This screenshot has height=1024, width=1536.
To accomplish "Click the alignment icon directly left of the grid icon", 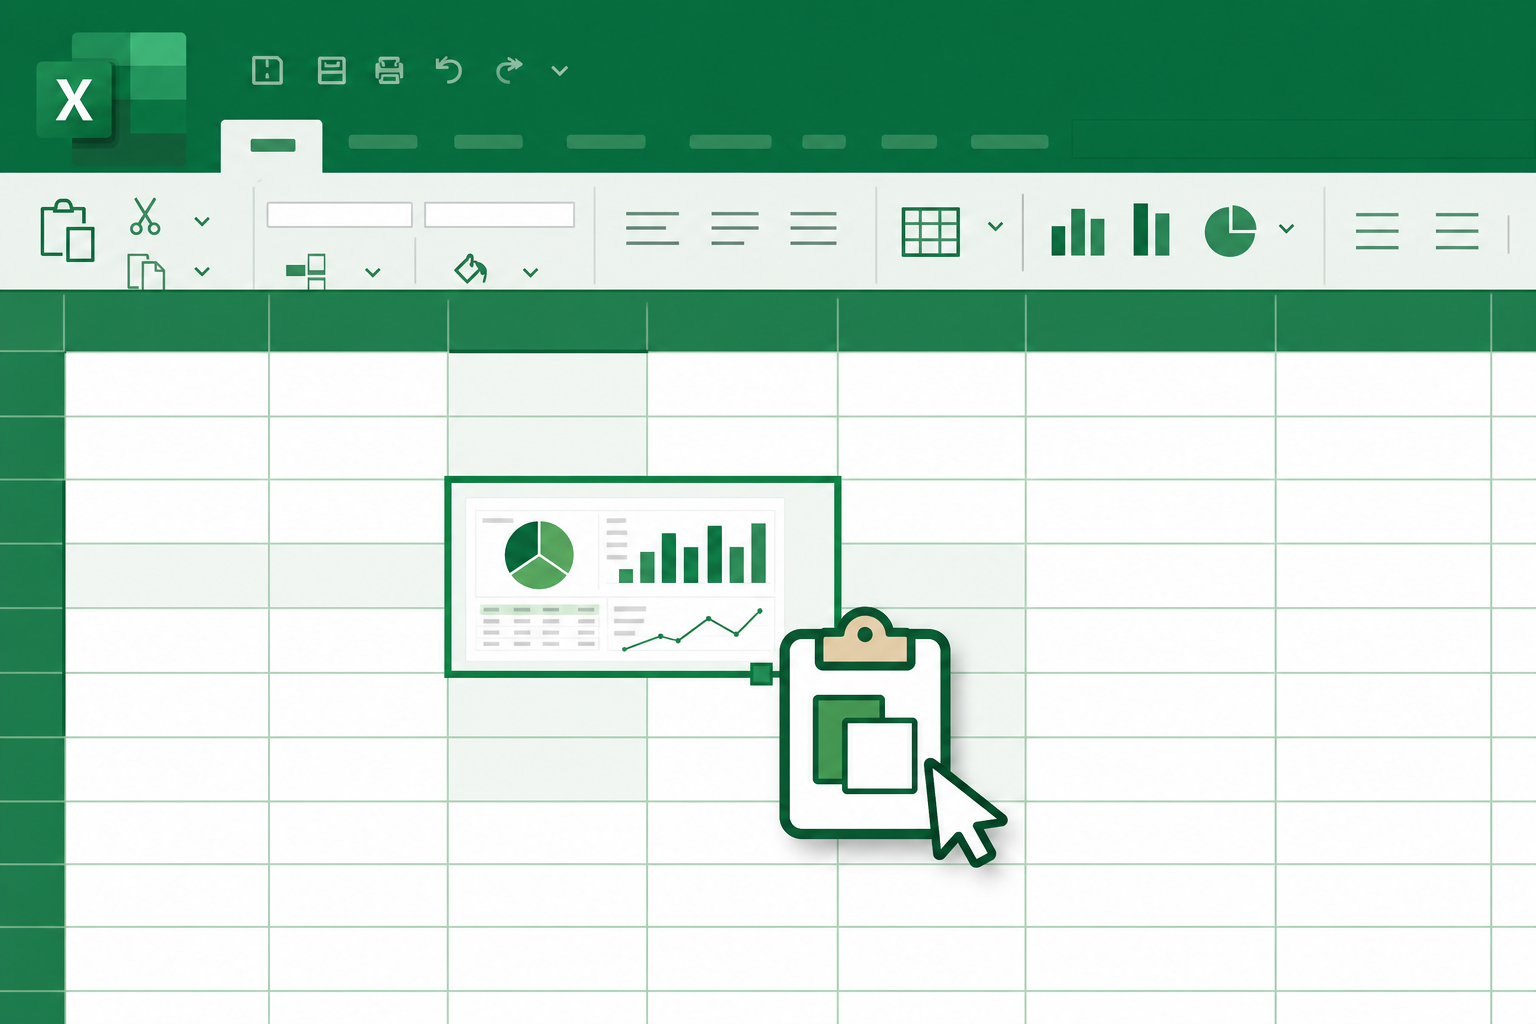I will click(x=813, y=228).
